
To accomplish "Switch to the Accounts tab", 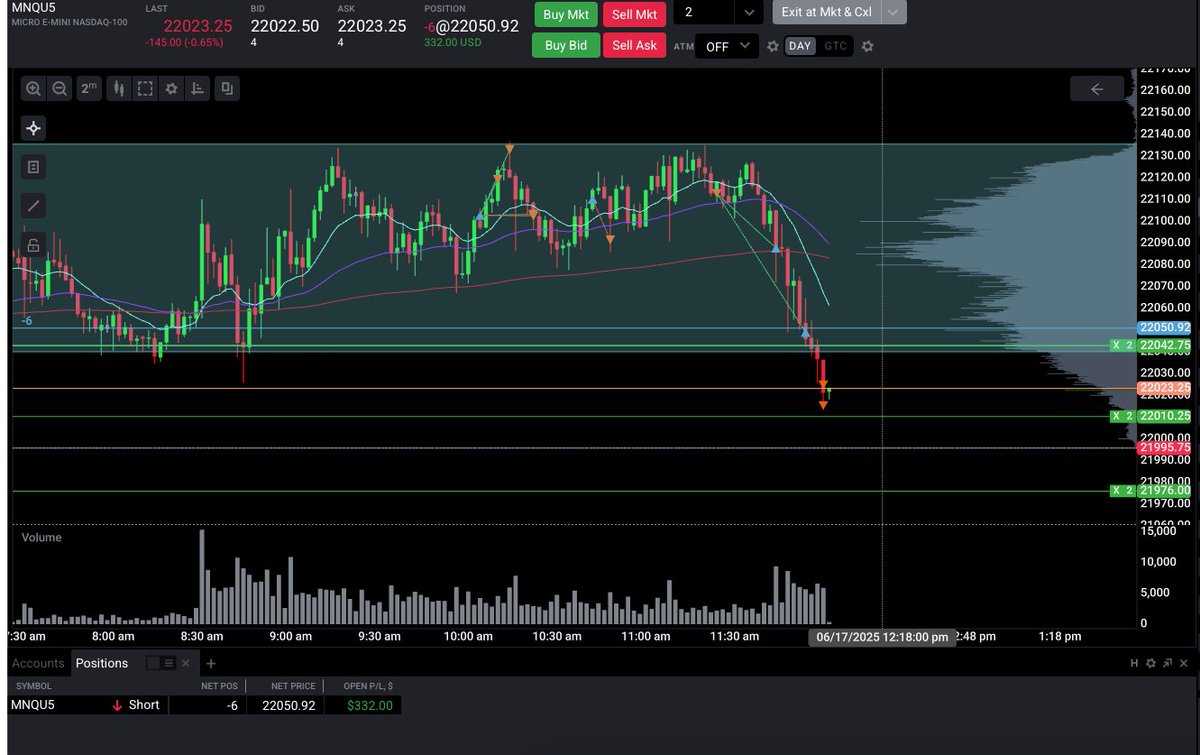I will pyautogui.click(x=38, y=663).
